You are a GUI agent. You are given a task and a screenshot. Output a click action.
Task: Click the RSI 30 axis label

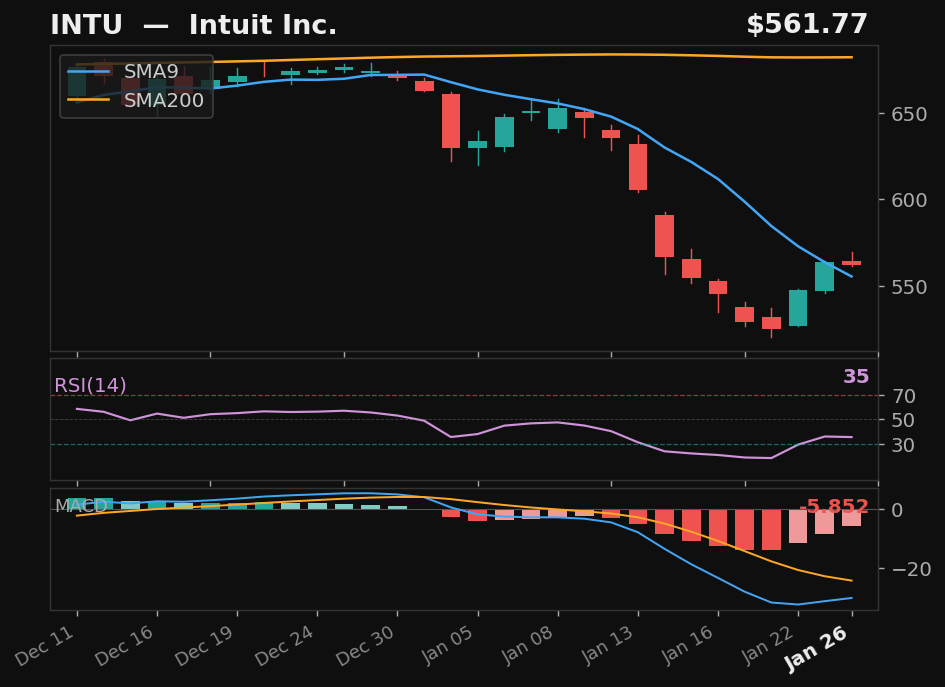pos(904,445)
